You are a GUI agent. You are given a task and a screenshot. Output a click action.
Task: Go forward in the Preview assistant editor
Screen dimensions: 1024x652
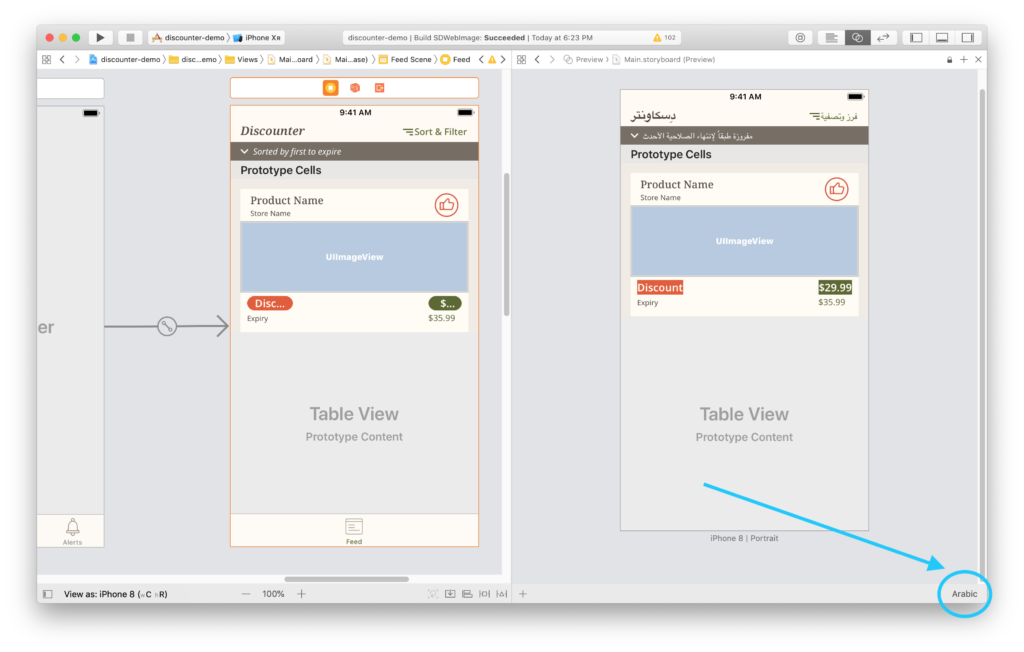pyautogui.click(x=552, y=59)
